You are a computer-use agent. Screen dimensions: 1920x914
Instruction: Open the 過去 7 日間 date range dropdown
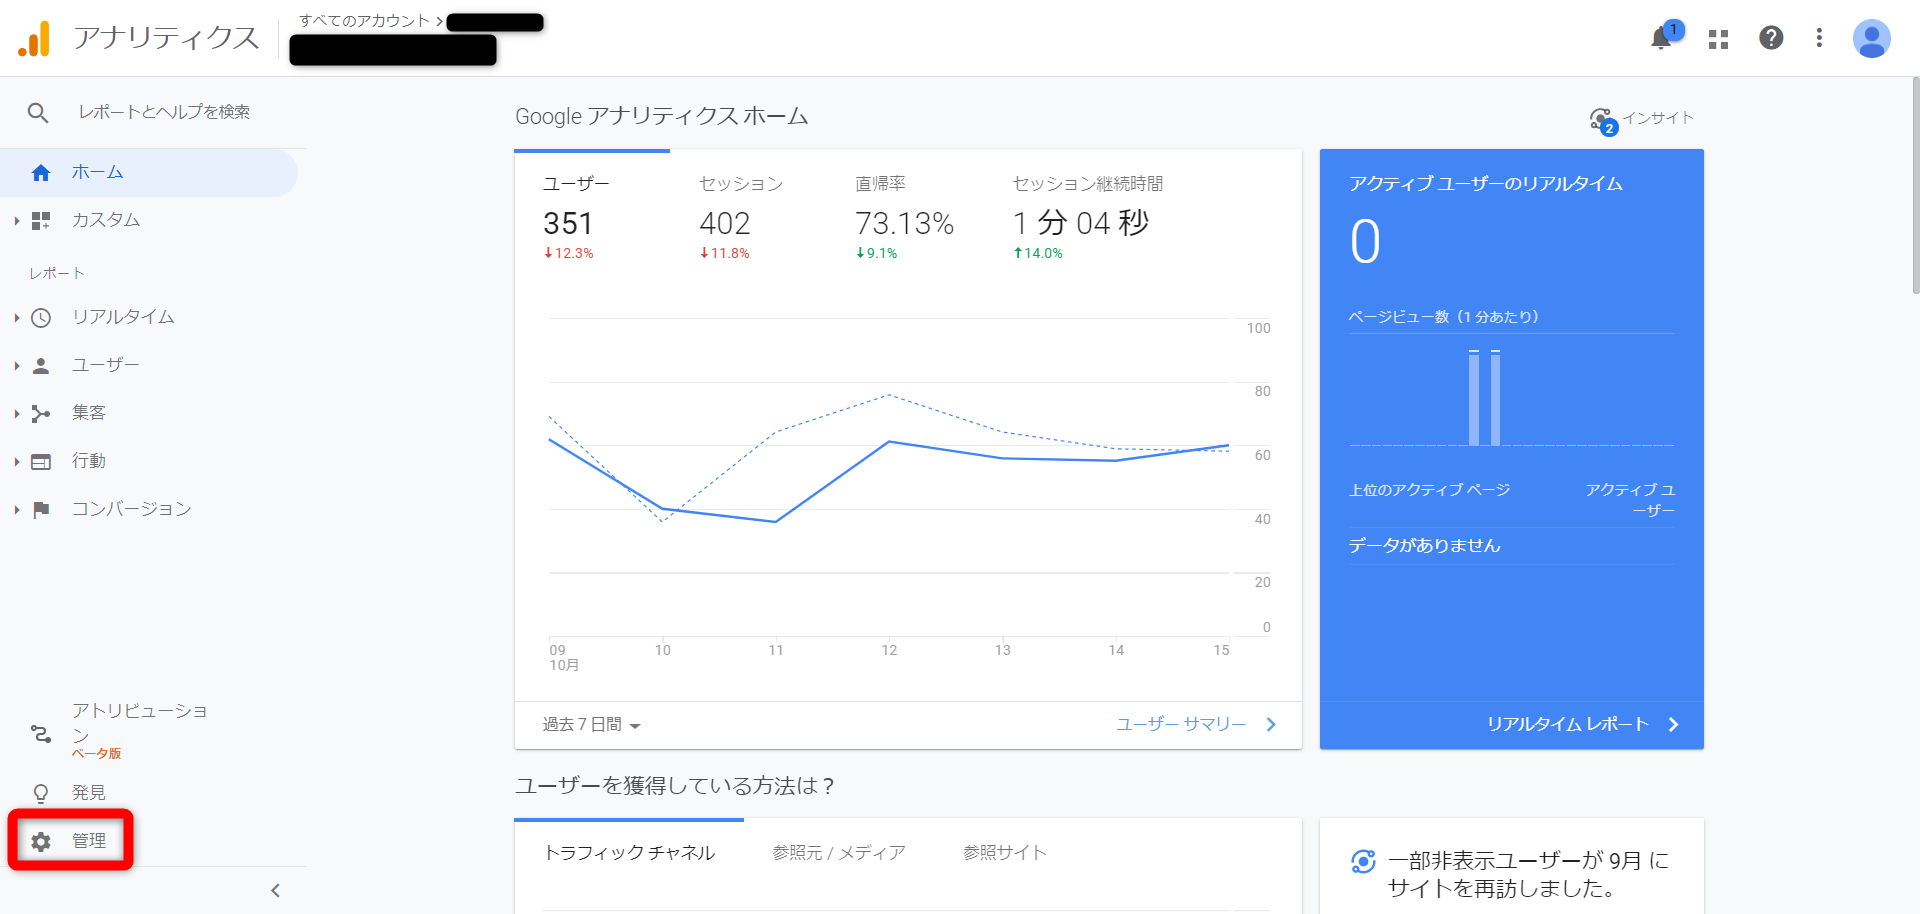[591, 725]
